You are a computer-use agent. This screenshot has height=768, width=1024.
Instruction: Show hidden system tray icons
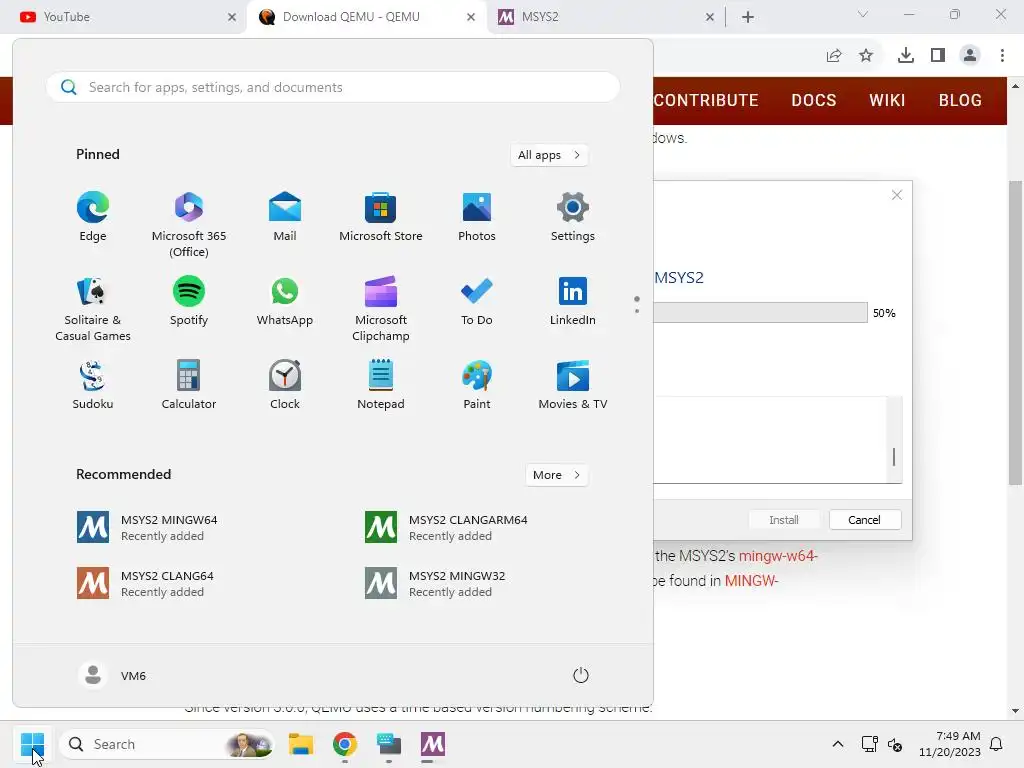tap(838, 744)
